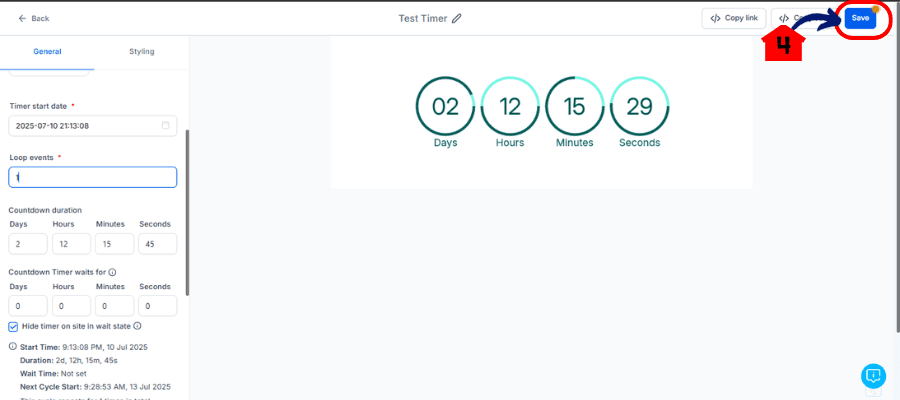Click the Loop events input
Viewport: 900px width, 400px height.
click(92, 177)
